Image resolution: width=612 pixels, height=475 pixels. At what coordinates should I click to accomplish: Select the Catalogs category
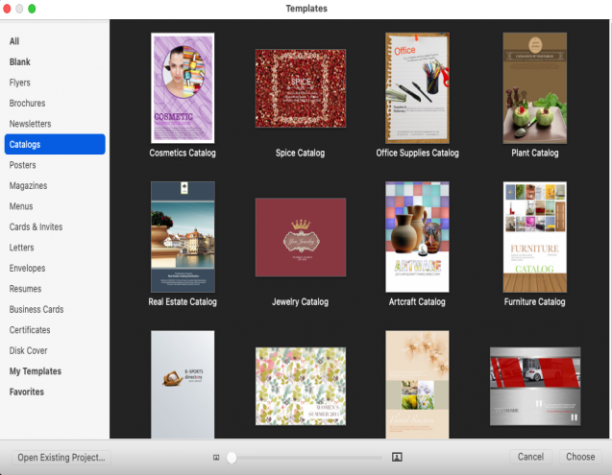click(x=55, y=144)
